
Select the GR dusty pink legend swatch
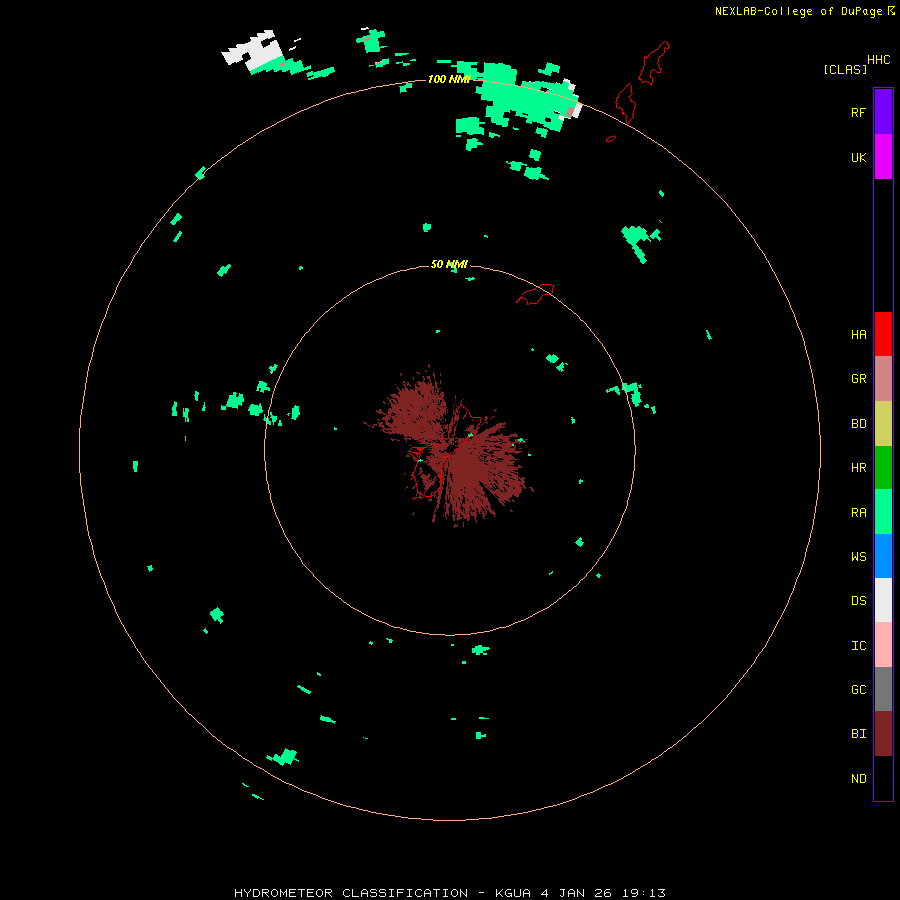click(883, 379)
